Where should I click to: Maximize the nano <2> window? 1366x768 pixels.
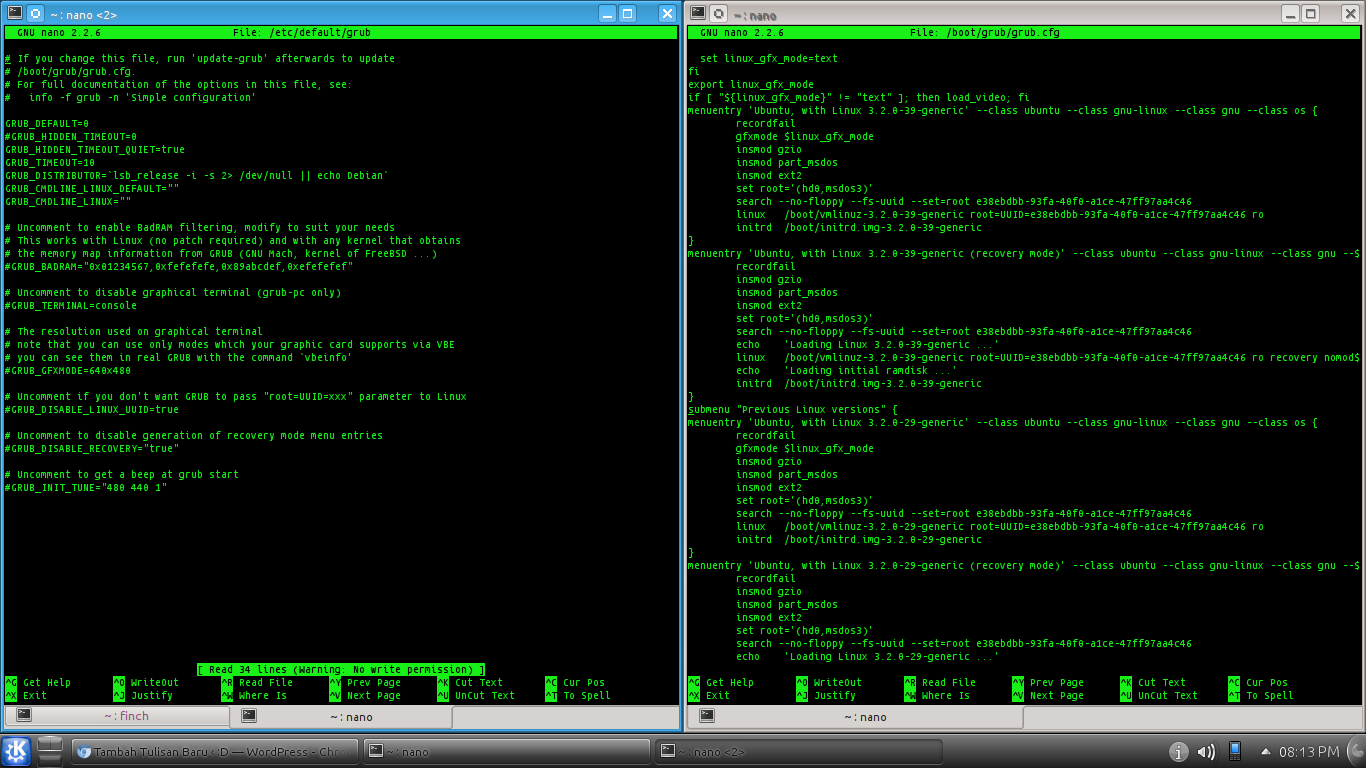(627, 13)
